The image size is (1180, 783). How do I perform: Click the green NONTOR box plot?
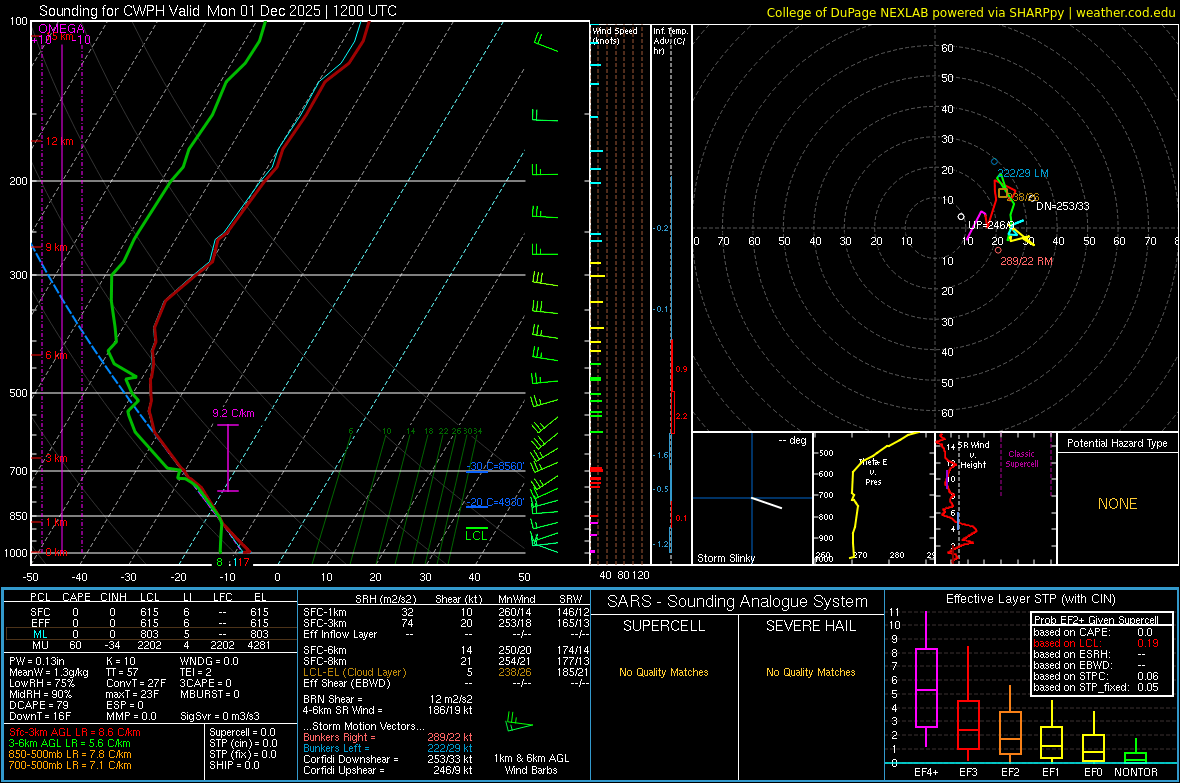pyautogui.click(x=1136, y=751)
